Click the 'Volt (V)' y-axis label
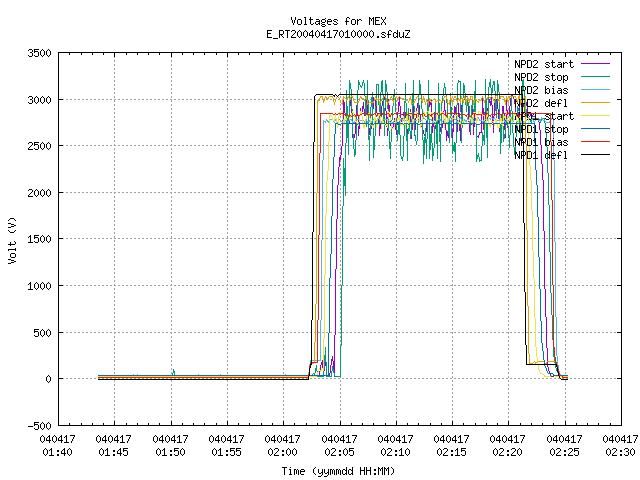 coord(12,240)
